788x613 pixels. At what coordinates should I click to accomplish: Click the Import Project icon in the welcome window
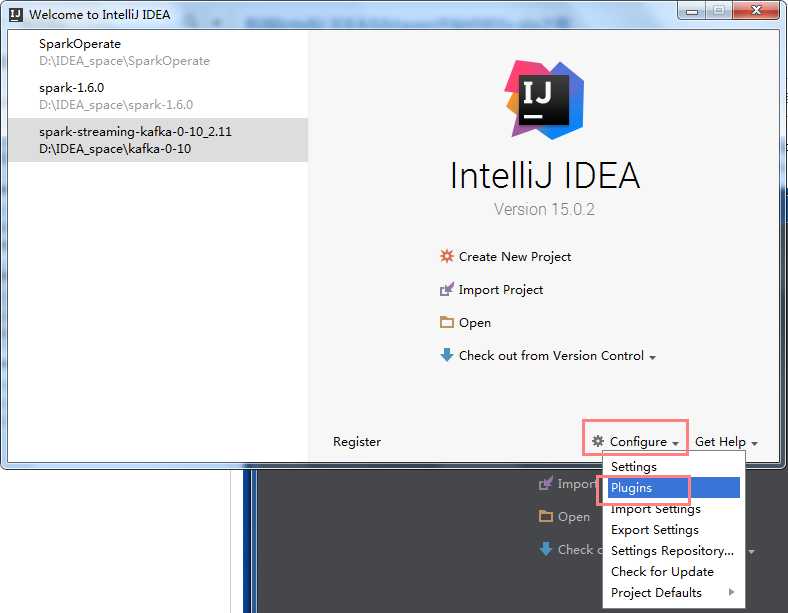[x=446, y=289]
